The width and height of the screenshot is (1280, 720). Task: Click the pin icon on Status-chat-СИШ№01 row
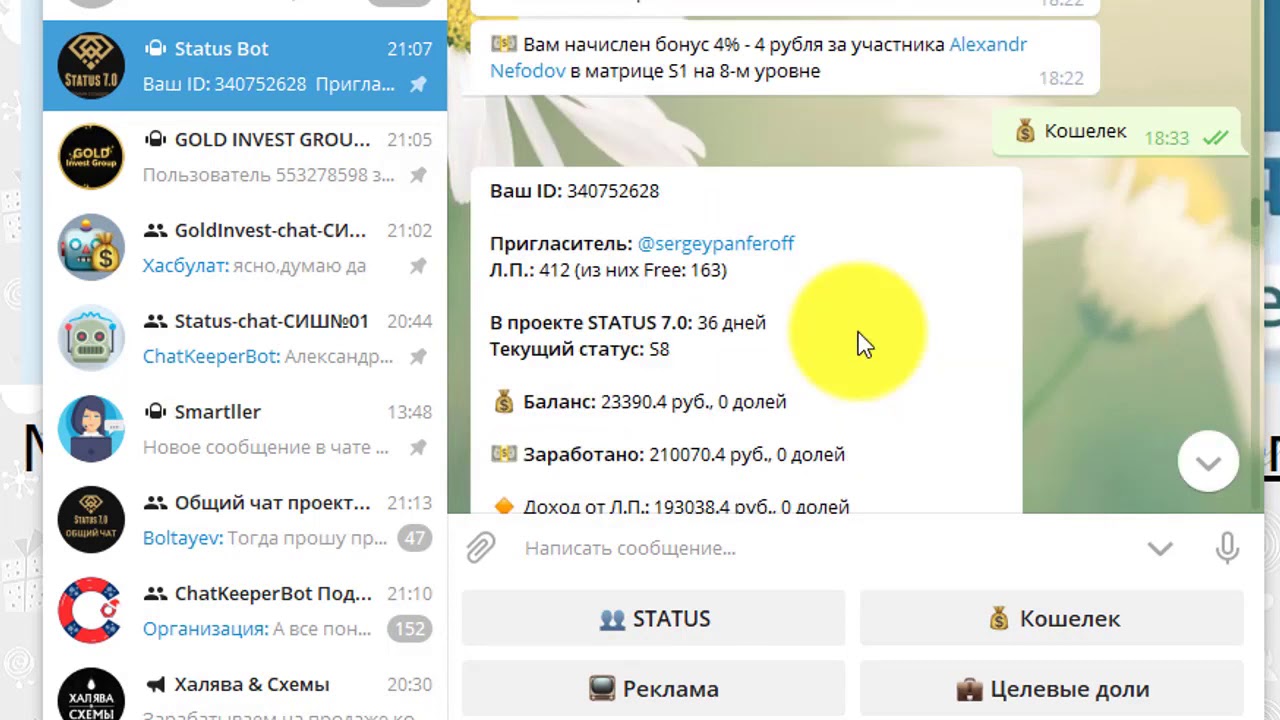[x=419, y=357]
